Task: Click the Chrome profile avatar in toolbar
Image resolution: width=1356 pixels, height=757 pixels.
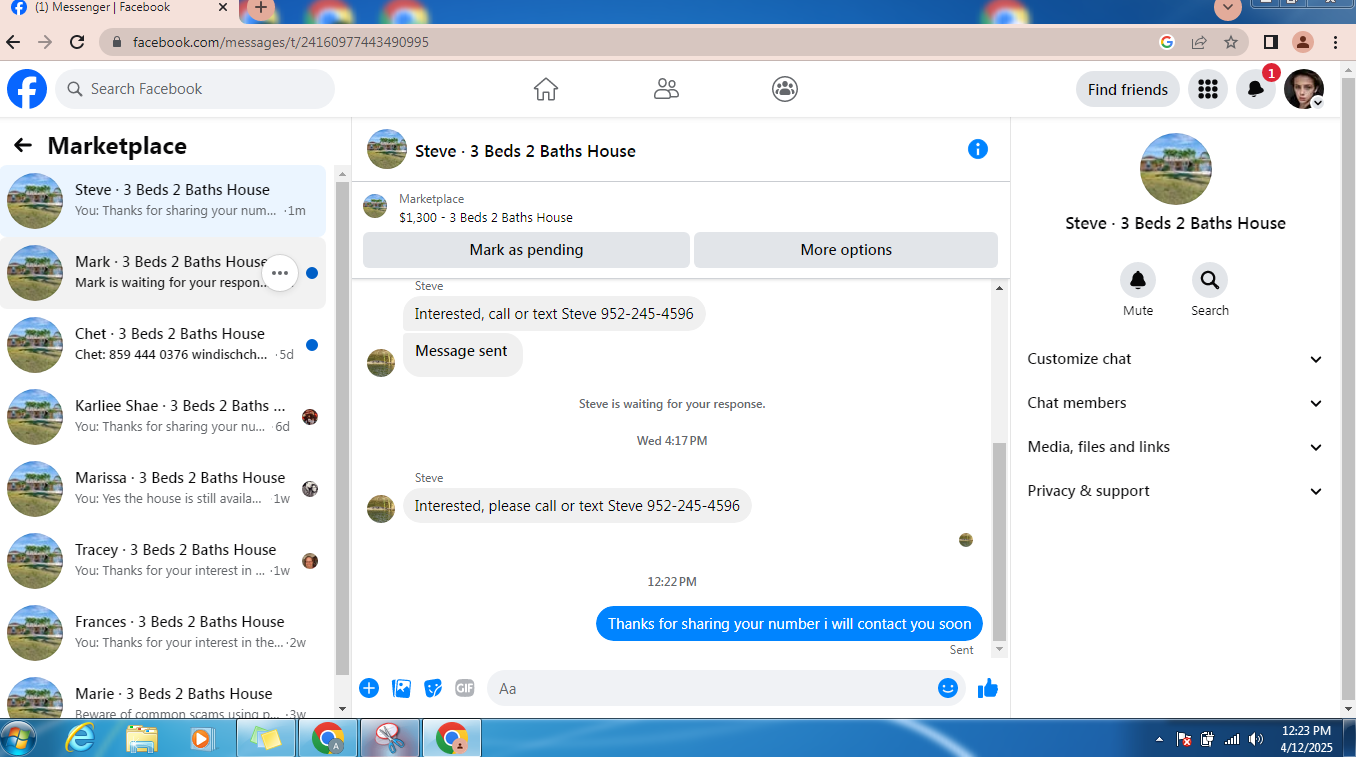Action: 1302,42
